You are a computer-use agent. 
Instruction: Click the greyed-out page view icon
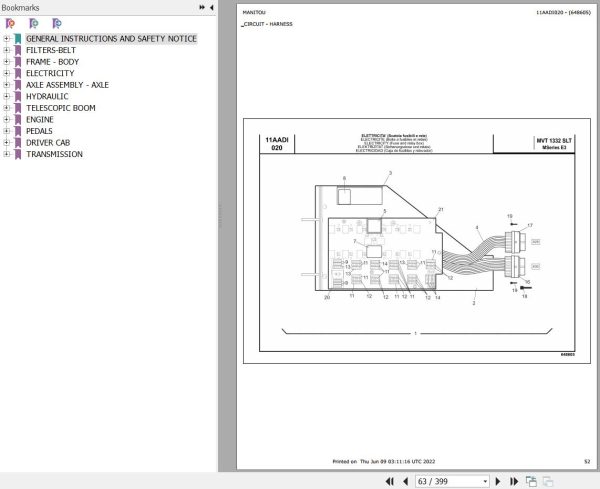(x=548, y=481)
